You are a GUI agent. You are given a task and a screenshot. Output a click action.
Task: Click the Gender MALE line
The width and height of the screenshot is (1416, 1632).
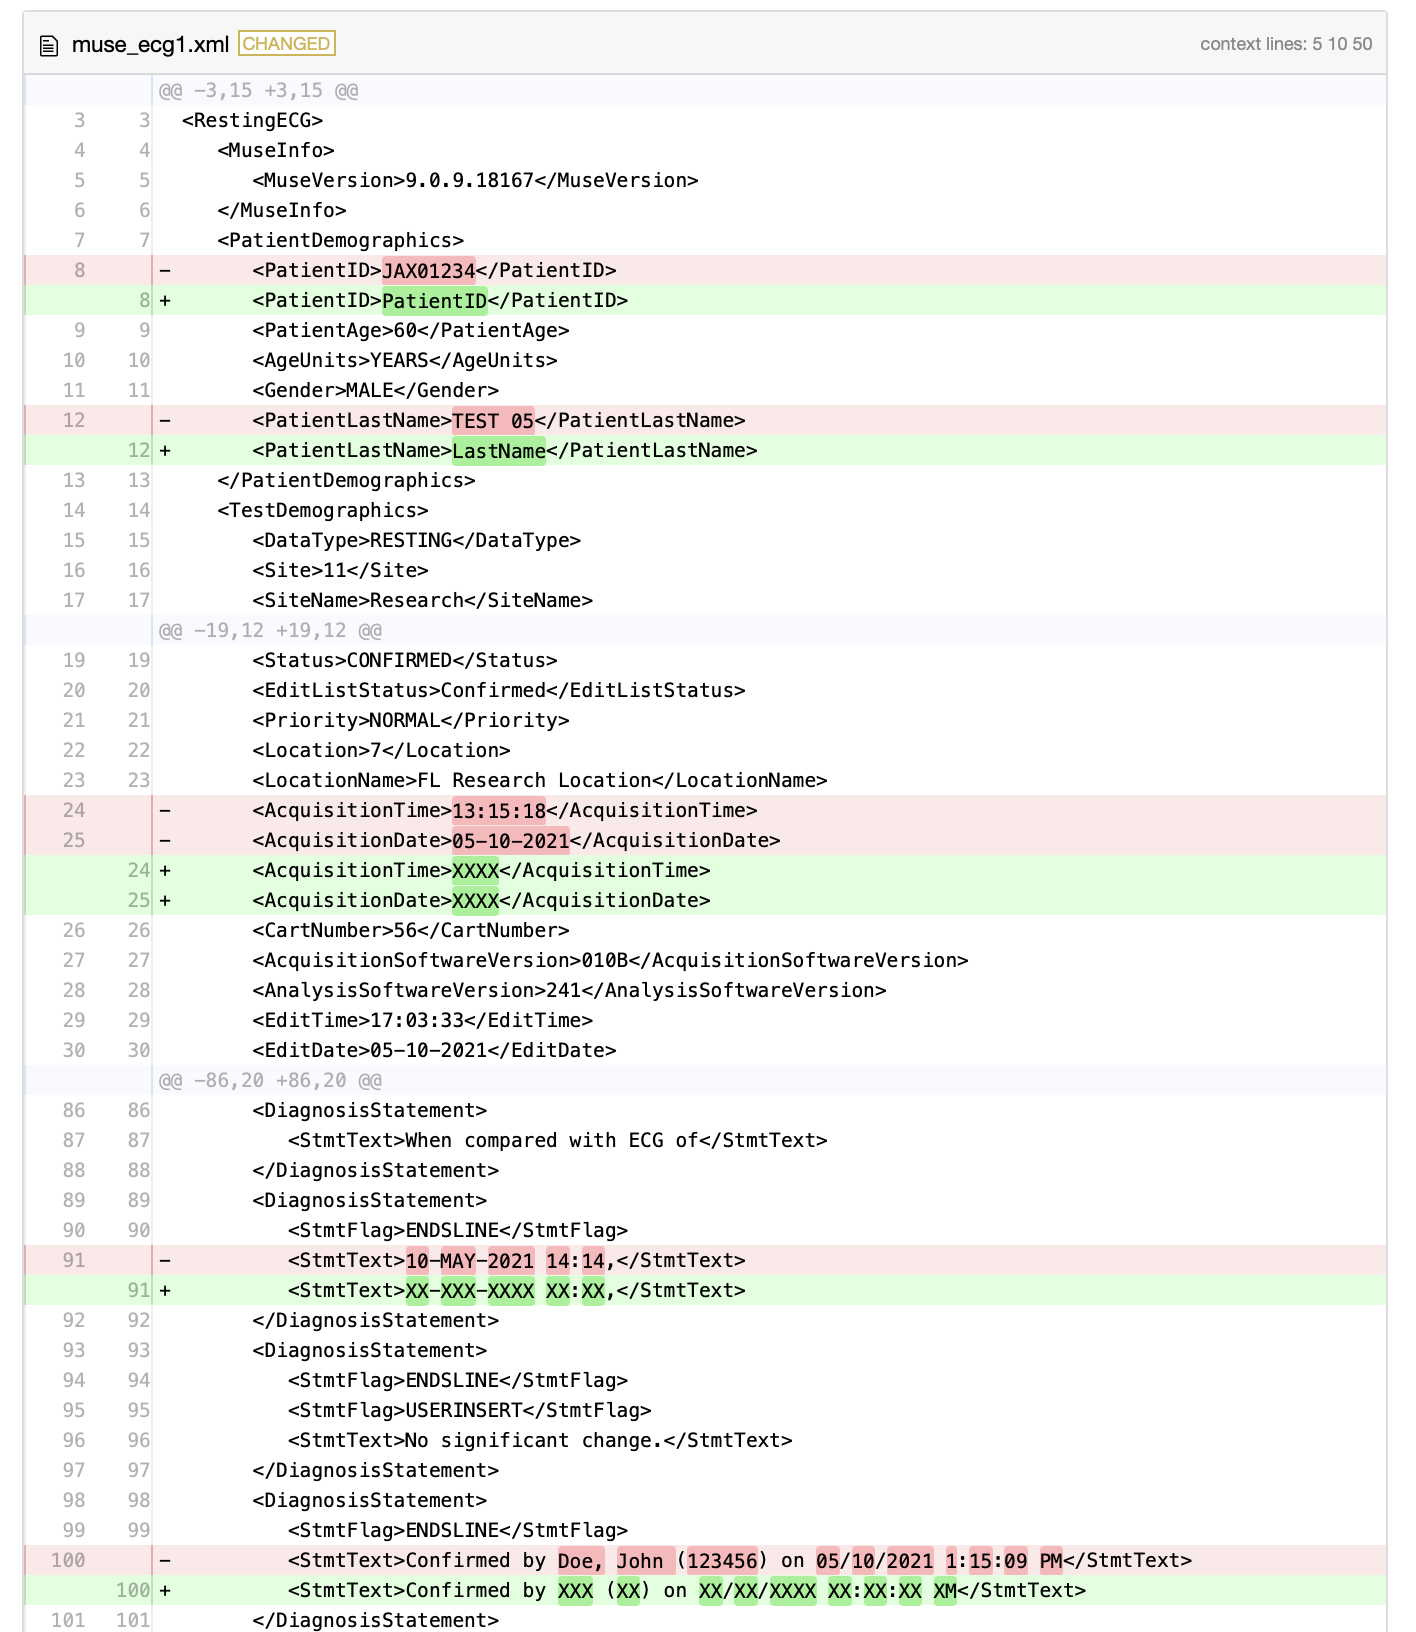click(x=376, y=390)
